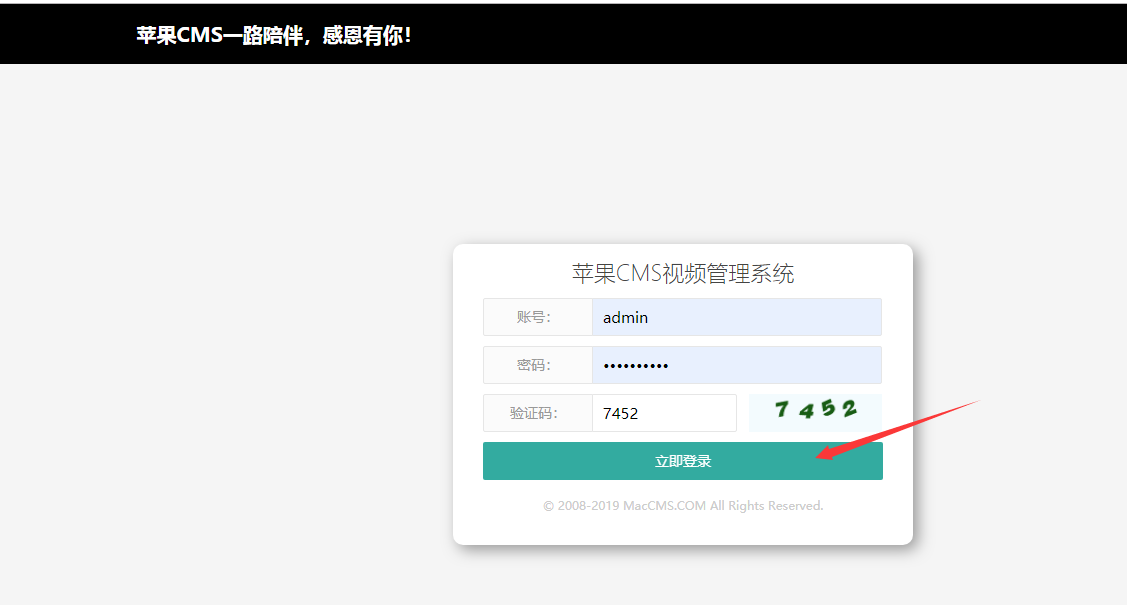Focus the password input field
The width and height of the screenshot is (1127, 605).
tap(737, 365)
